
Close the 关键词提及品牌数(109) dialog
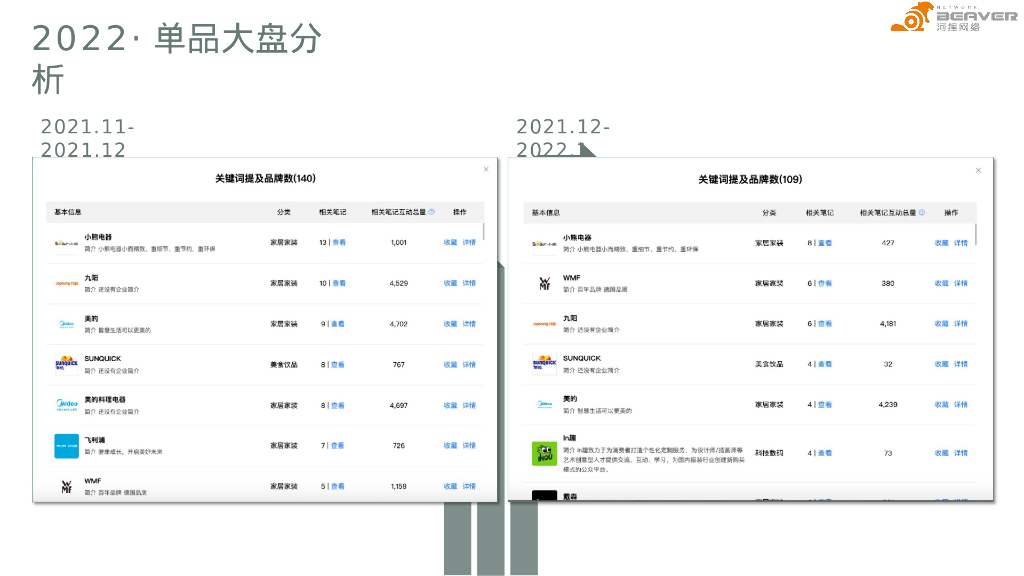point(978,170)
